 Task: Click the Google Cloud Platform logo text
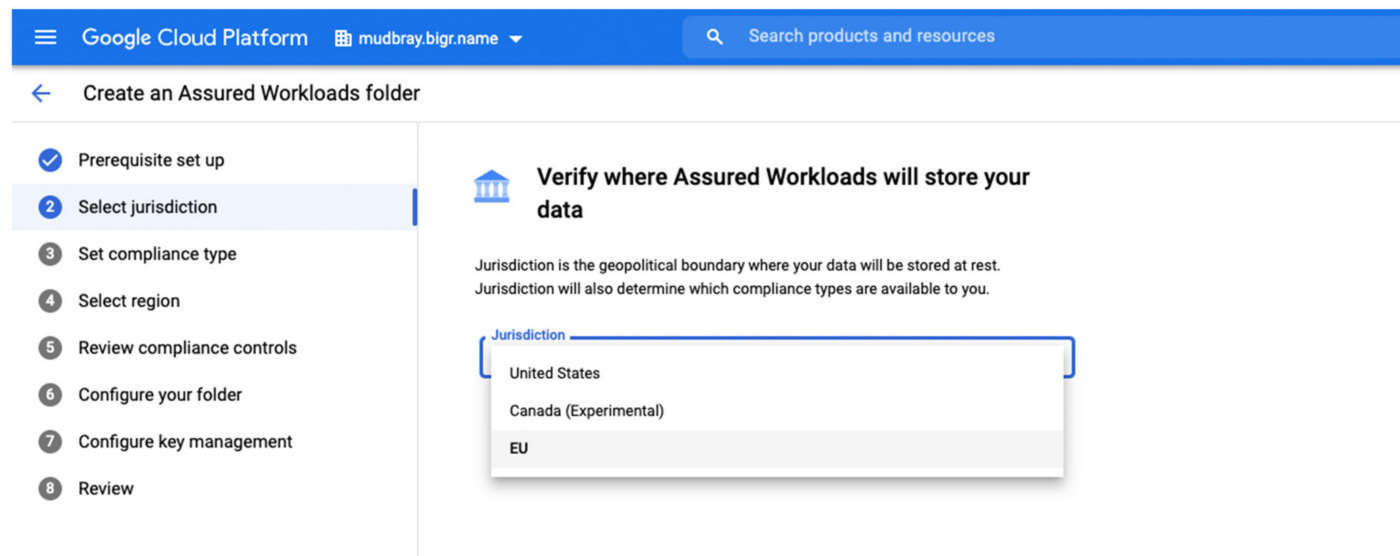point(195,38)
